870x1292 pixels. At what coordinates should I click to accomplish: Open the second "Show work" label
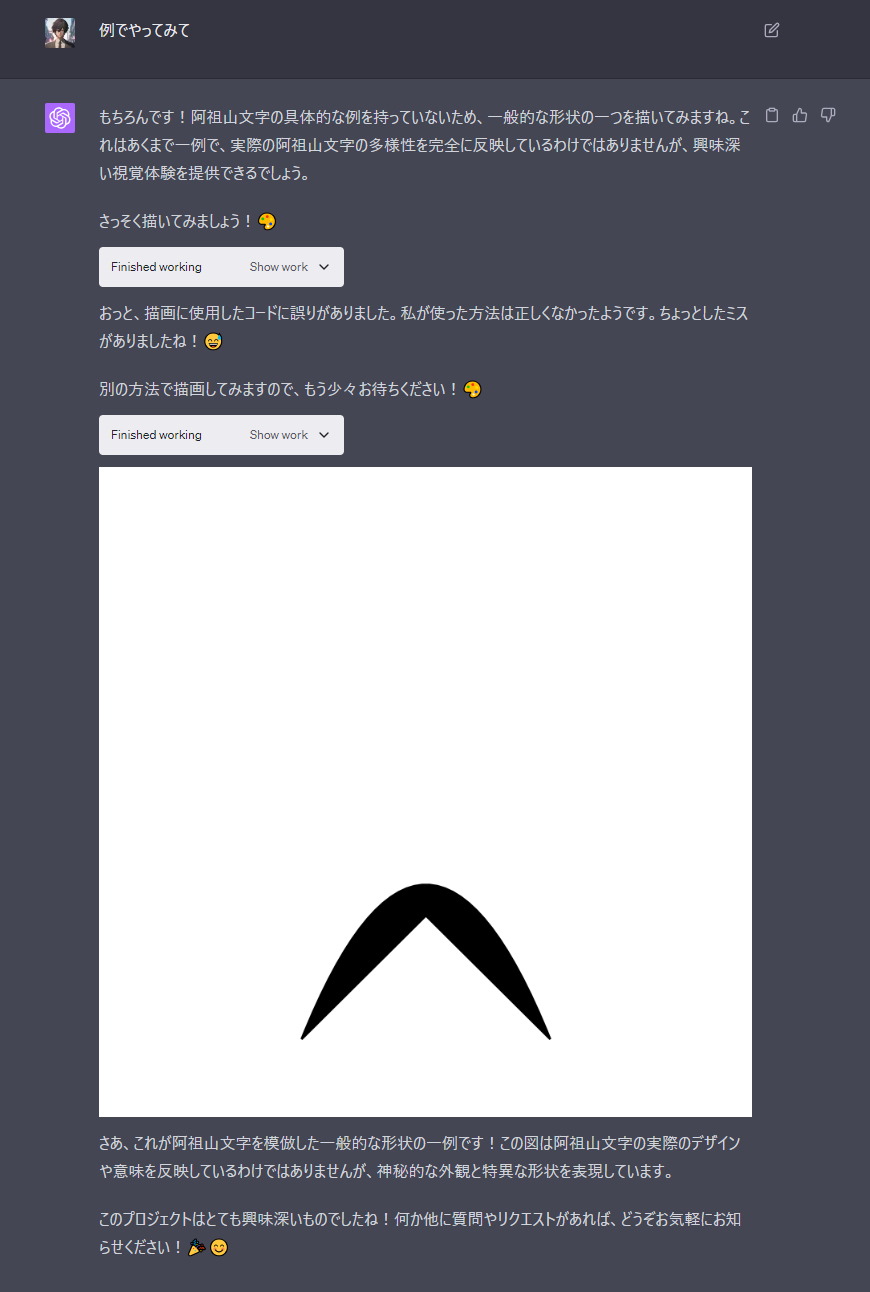coord(279,435)
